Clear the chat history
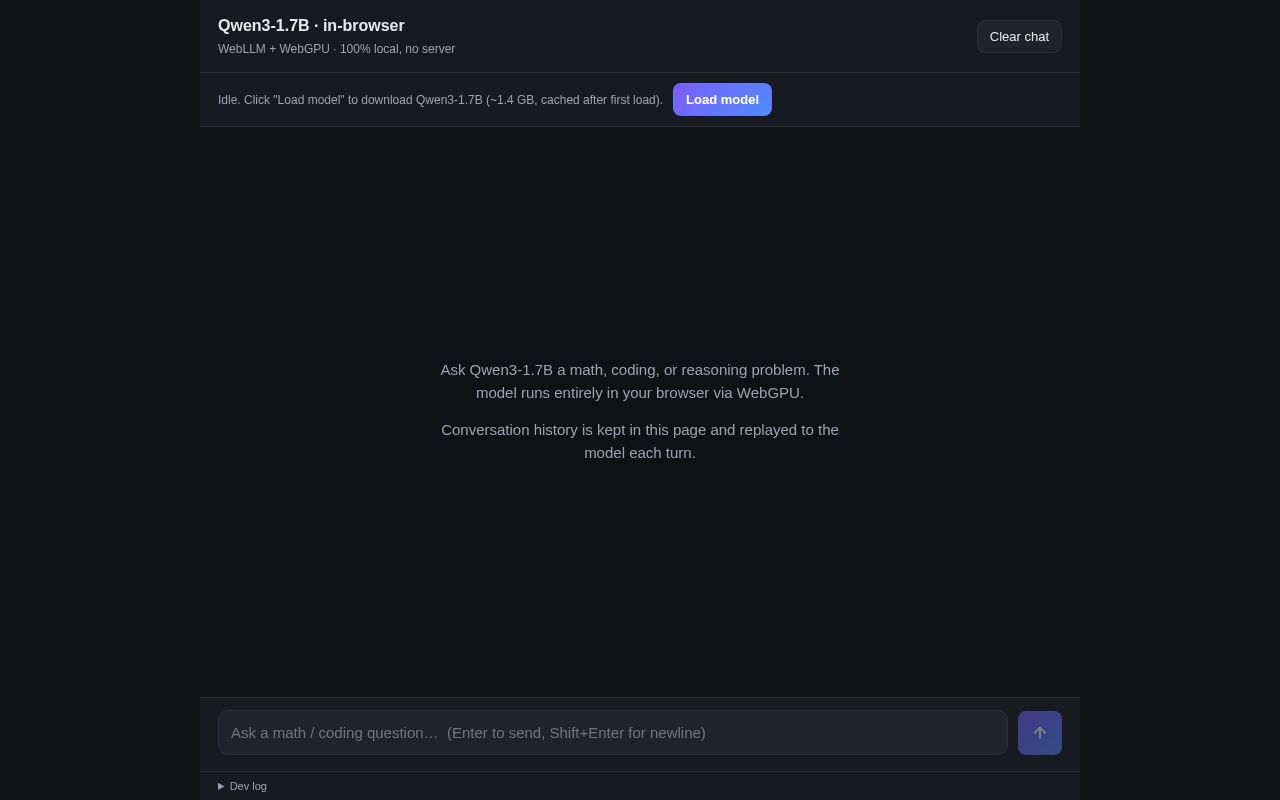 point(1019,37)
